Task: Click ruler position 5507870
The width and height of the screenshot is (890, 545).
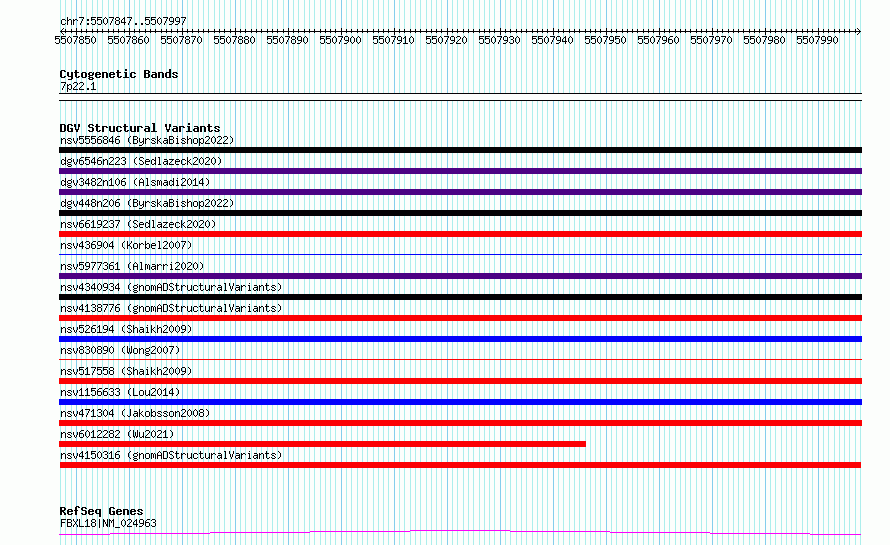Action: pyautogui.click(x=181, y=40)
